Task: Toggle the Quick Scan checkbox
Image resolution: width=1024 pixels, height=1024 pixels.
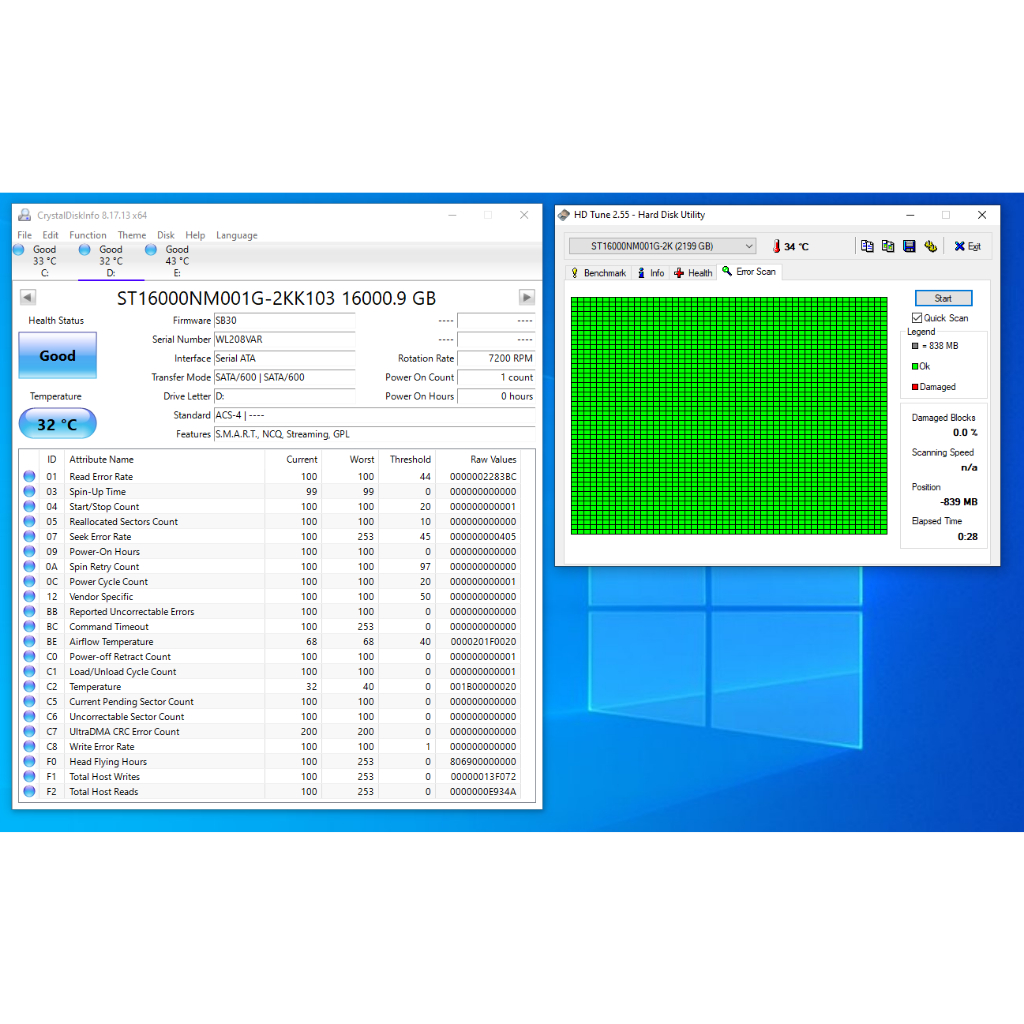Action: pos(917,318)
